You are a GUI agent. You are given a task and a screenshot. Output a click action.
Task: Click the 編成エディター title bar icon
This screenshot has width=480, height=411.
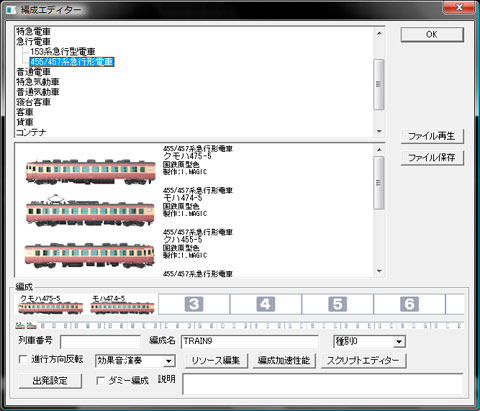pyautogui.click(x=11, y=10)
